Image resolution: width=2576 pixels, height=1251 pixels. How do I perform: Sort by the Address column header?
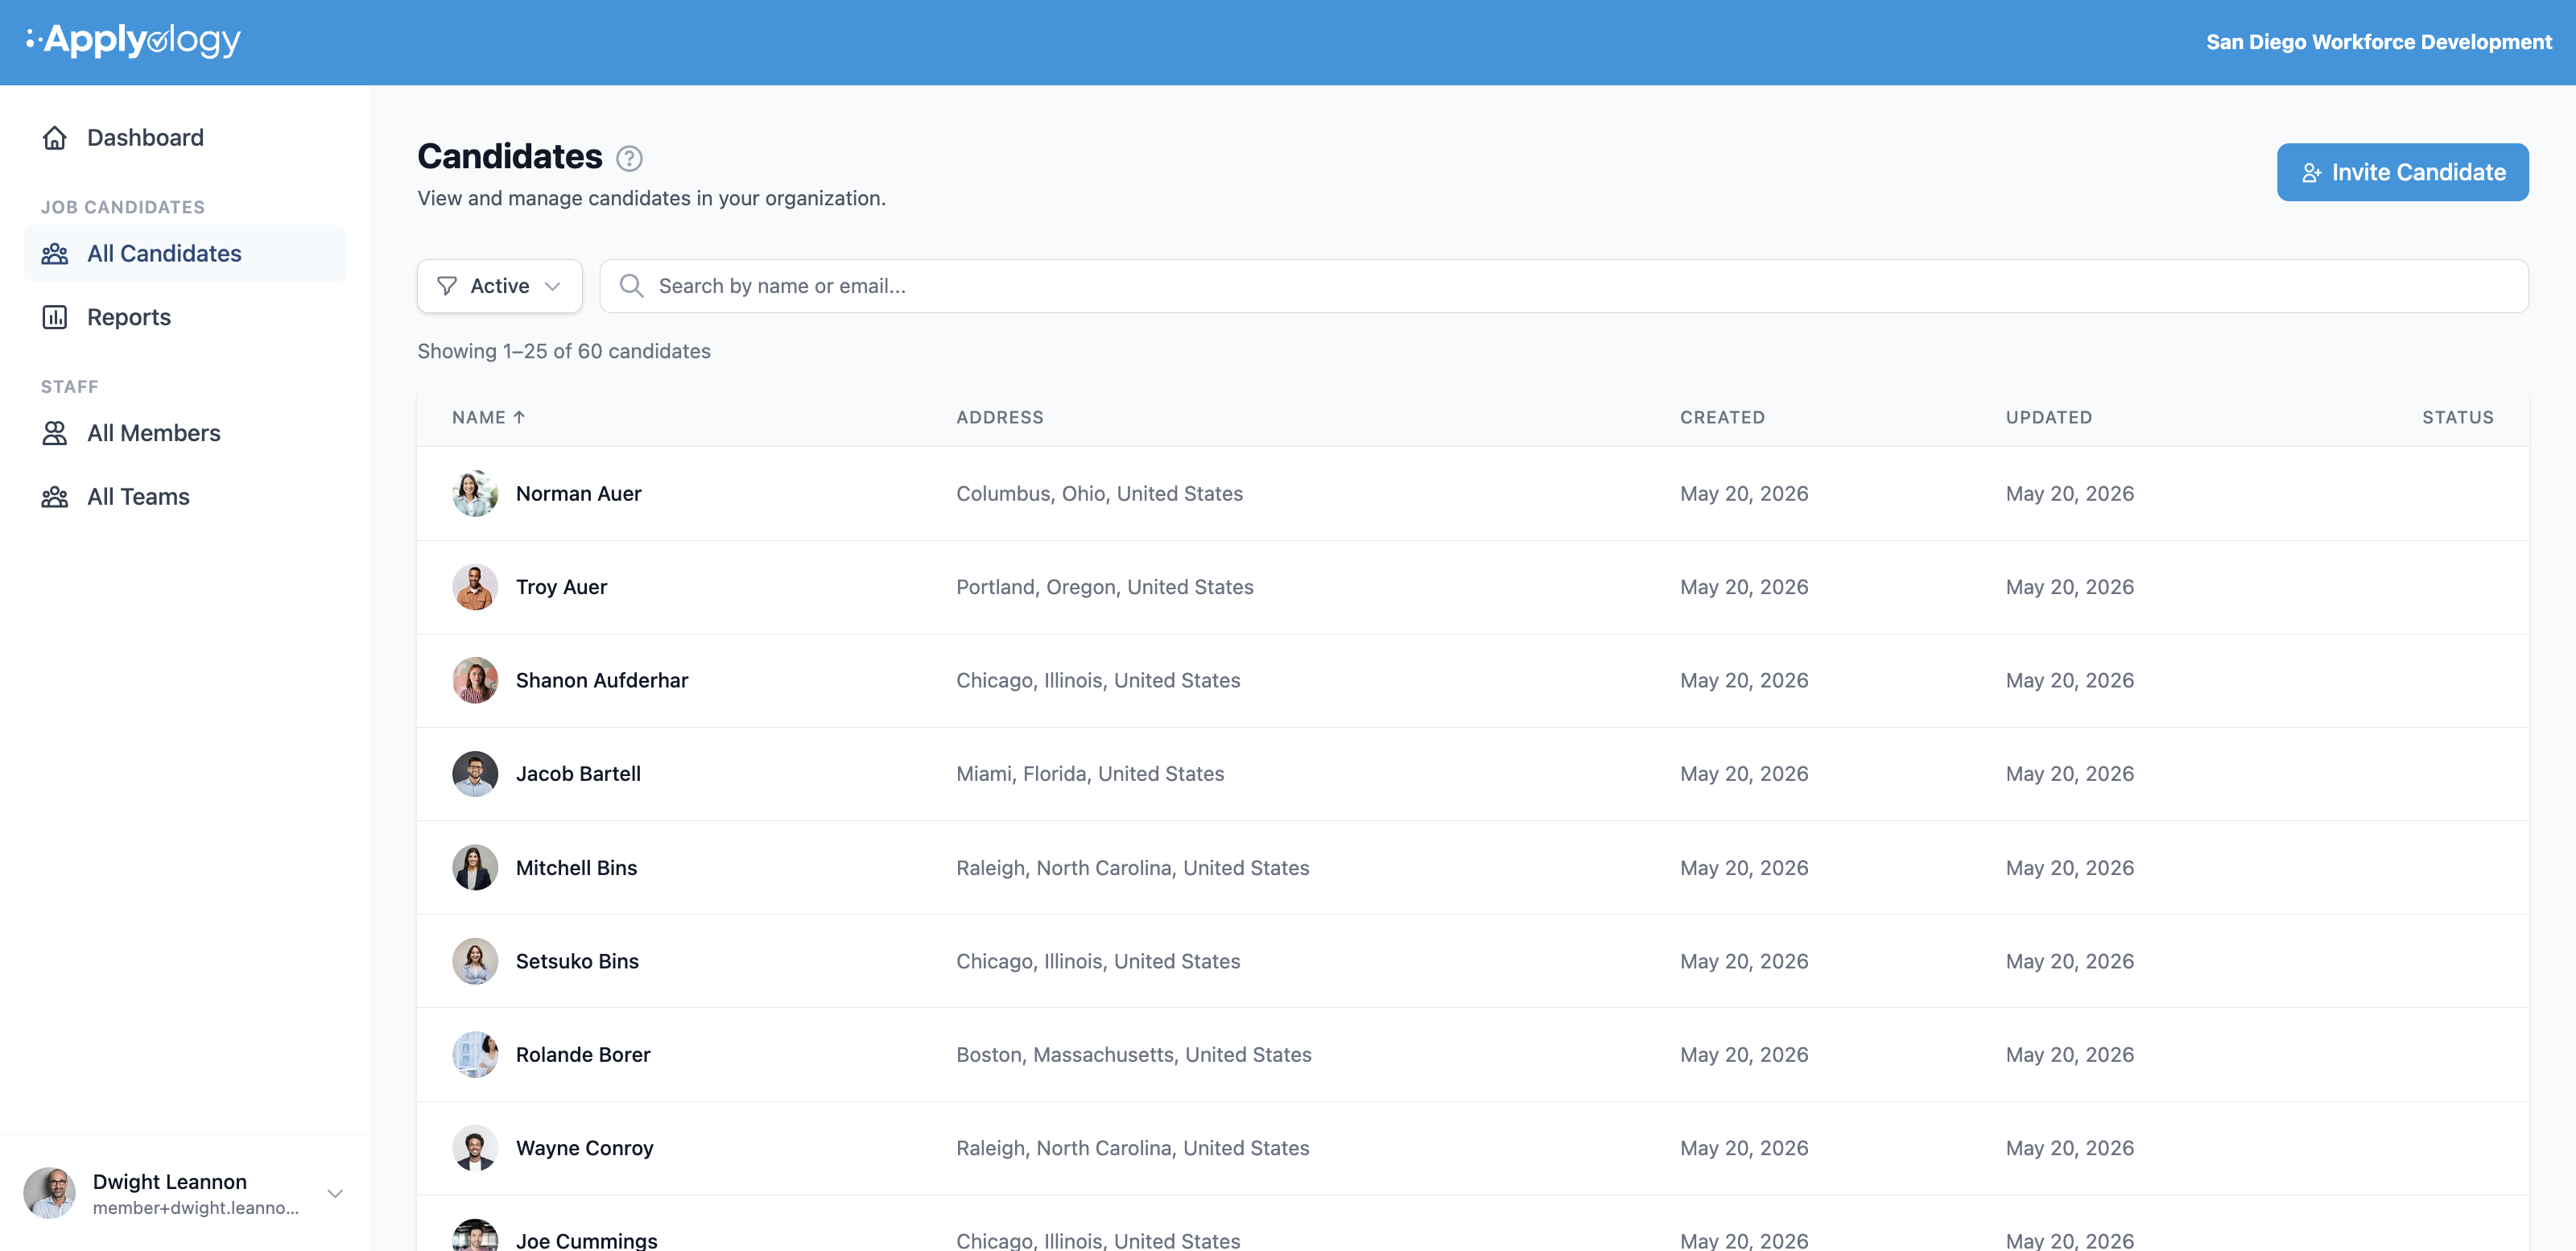point(999,418)
